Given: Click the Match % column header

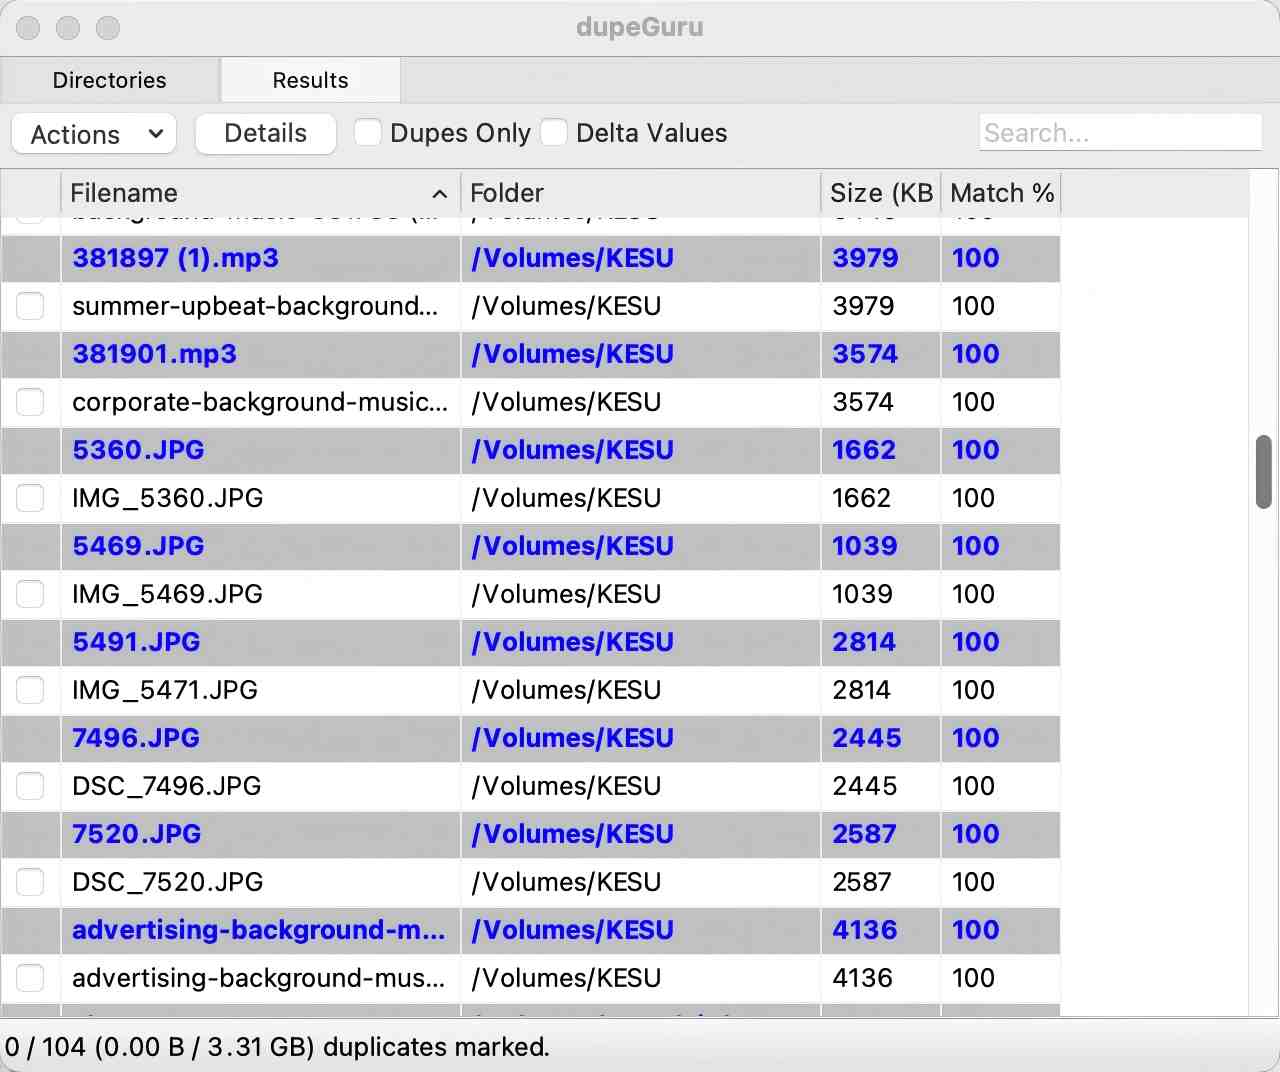Looking at the screenshot, I should [1001, 193].
